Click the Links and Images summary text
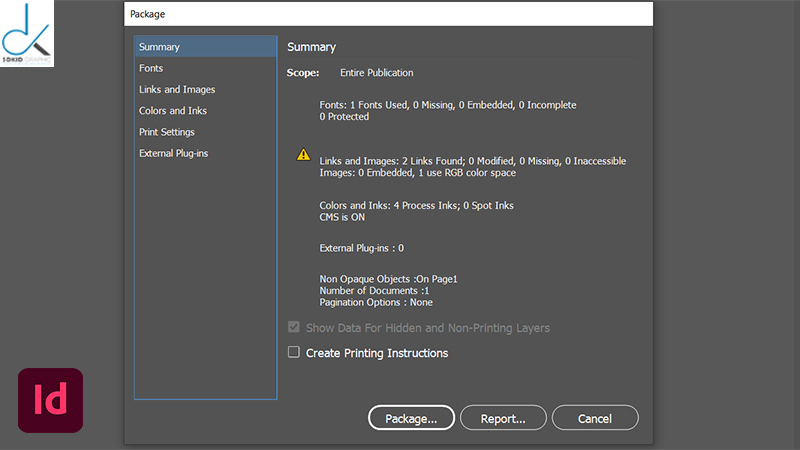800x450 pixels. pyautogui.click(x=472, y=161)
